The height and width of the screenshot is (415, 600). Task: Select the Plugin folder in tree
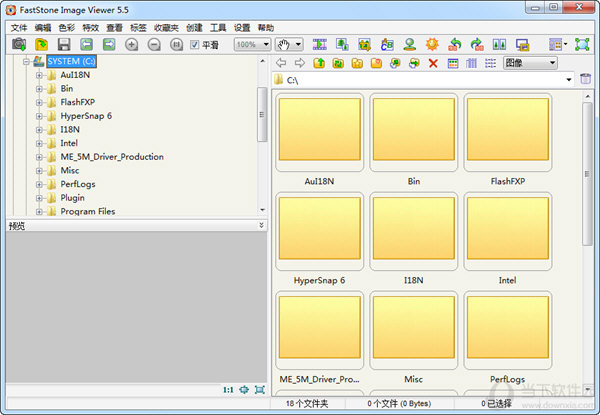pyautogui.click(x=72, y=198)
